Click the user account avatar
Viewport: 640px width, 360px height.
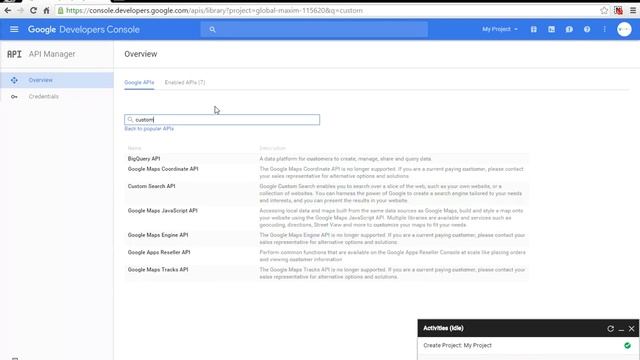[624, 29]
